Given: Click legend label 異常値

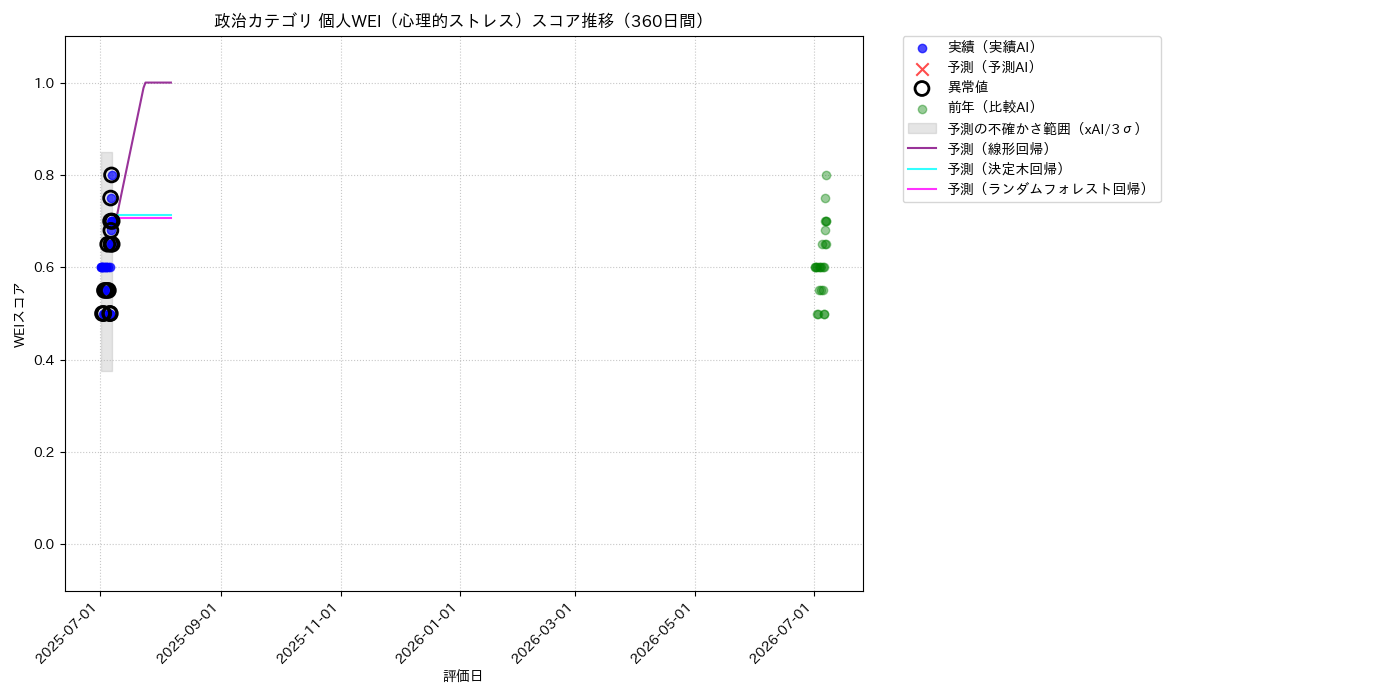Looking at the screenshot, I should 968,88.
